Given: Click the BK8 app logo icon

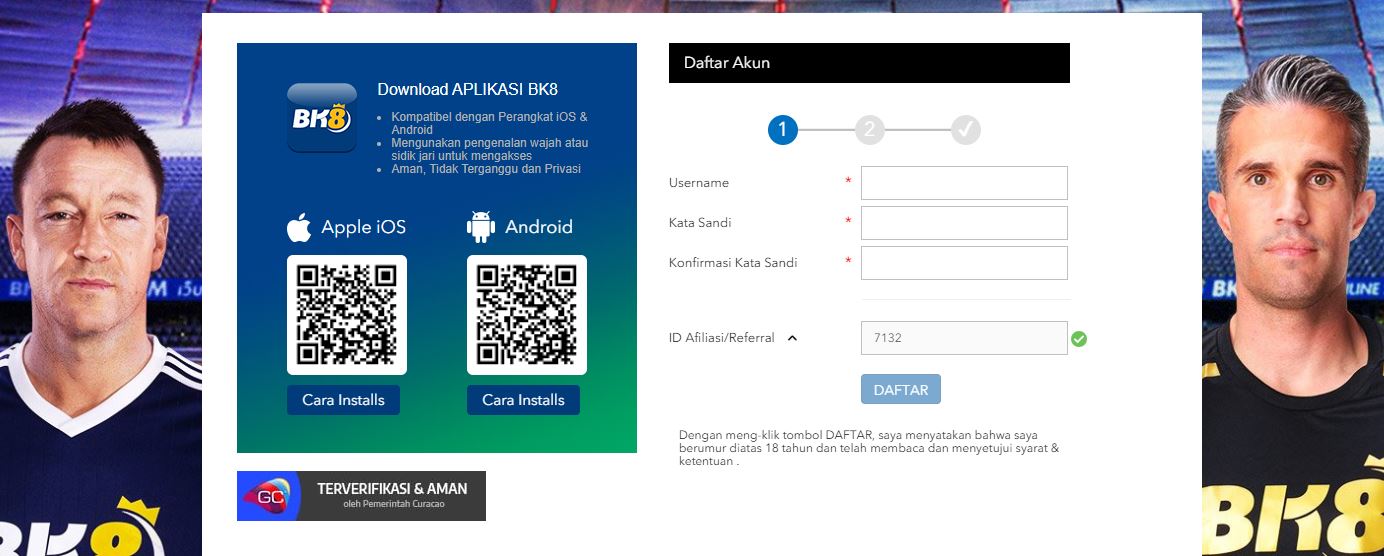Looking at the screenshot, I should (322, 117).
